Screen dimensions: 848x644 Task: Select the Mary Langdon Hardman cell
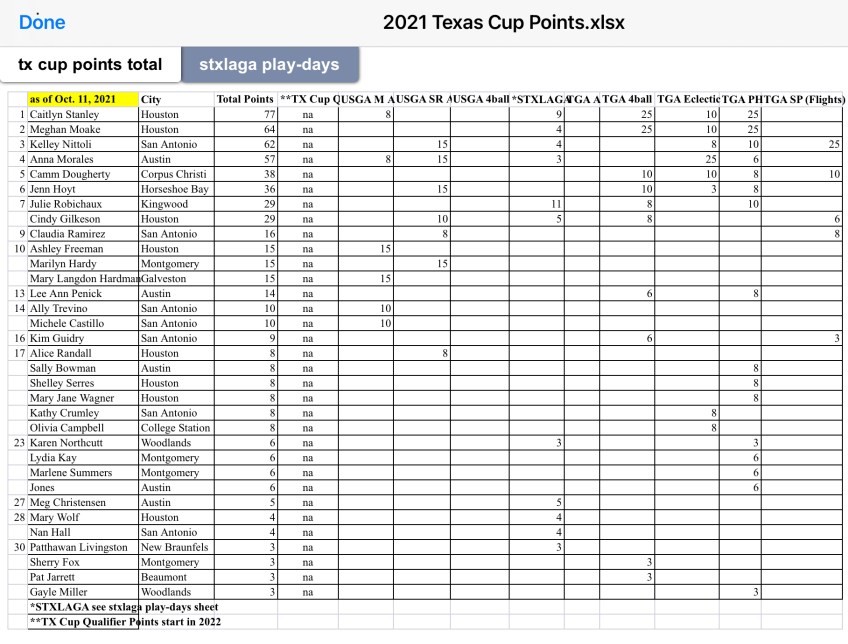coord(84,279)
